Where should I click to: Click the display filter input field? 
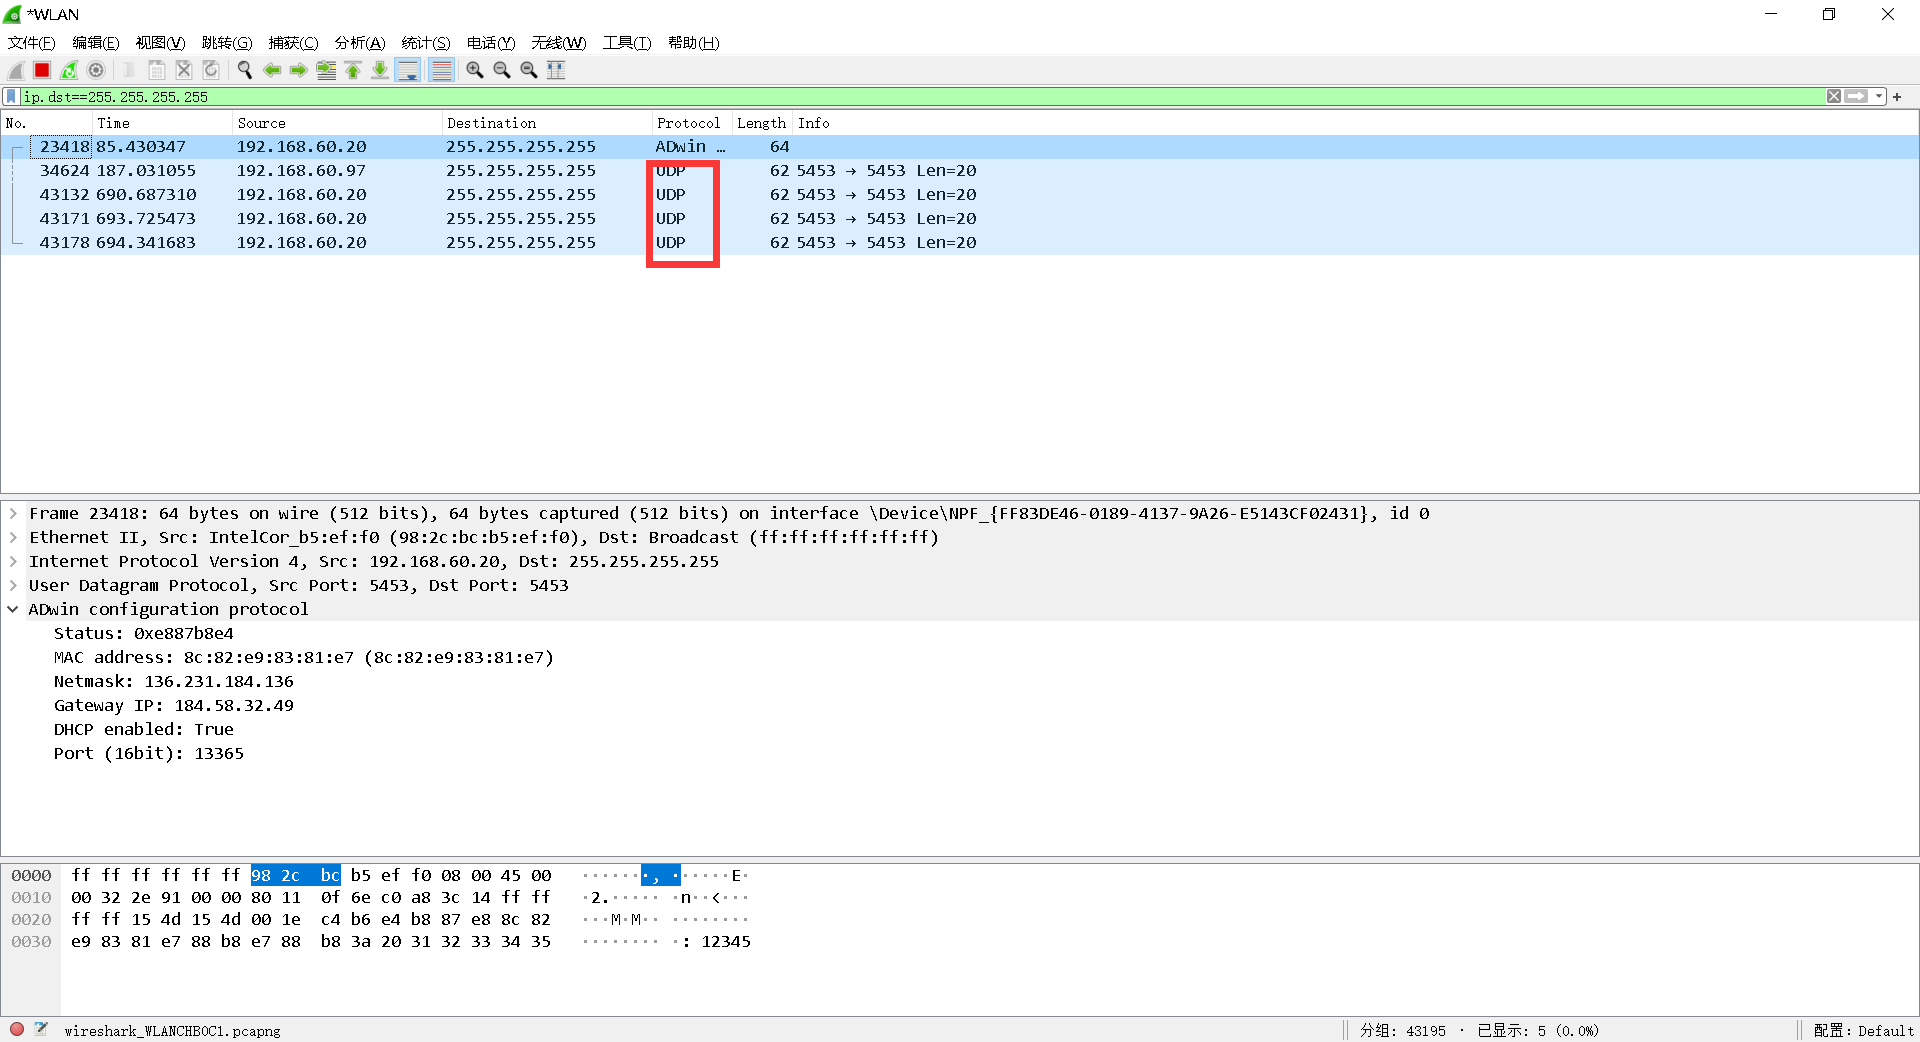coord(920,97)
